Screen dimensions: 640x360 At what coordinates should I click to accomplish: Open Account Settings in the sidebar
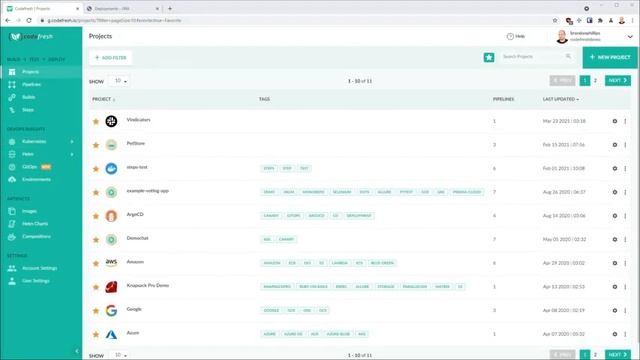(41, 268)
